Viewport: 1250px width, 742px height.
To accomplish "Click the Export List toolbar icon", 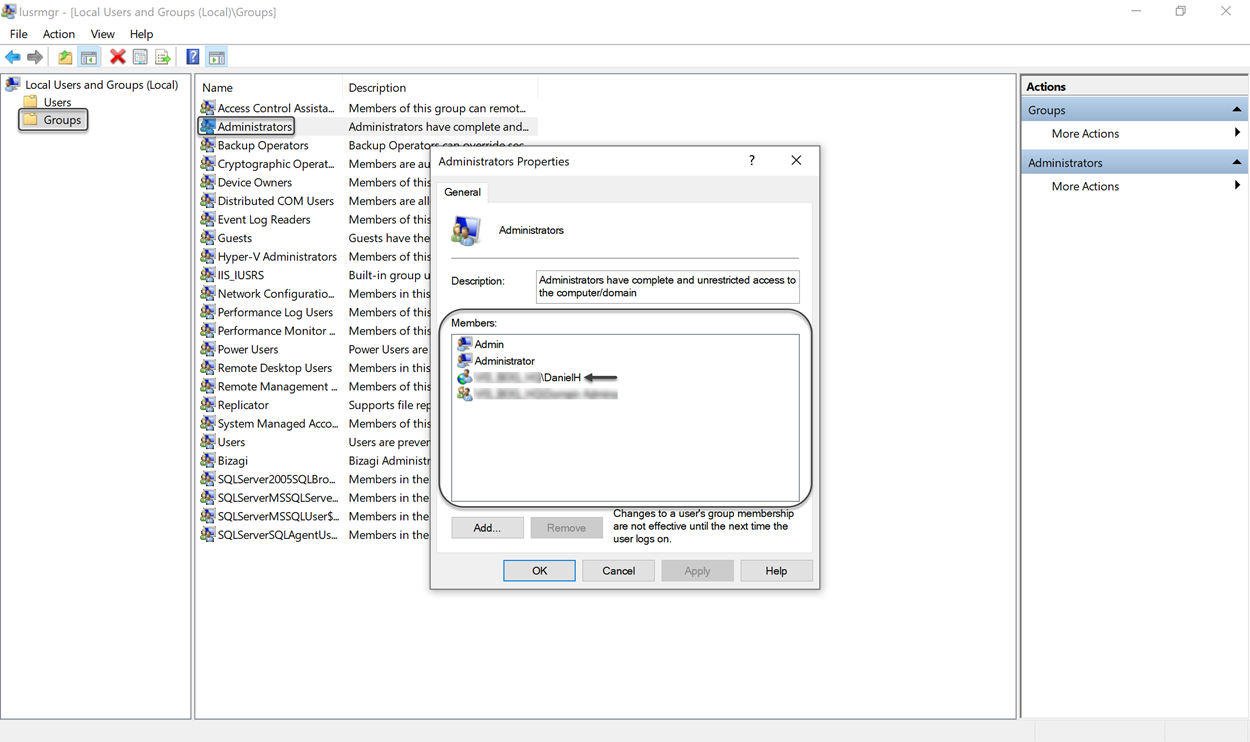I will click(x=163, y=57).
